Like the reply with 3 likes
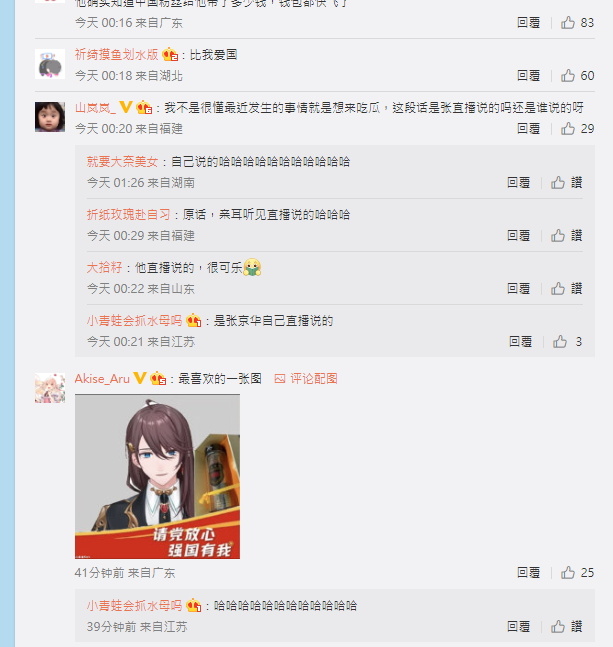The image size is (613, 647). 567,342
